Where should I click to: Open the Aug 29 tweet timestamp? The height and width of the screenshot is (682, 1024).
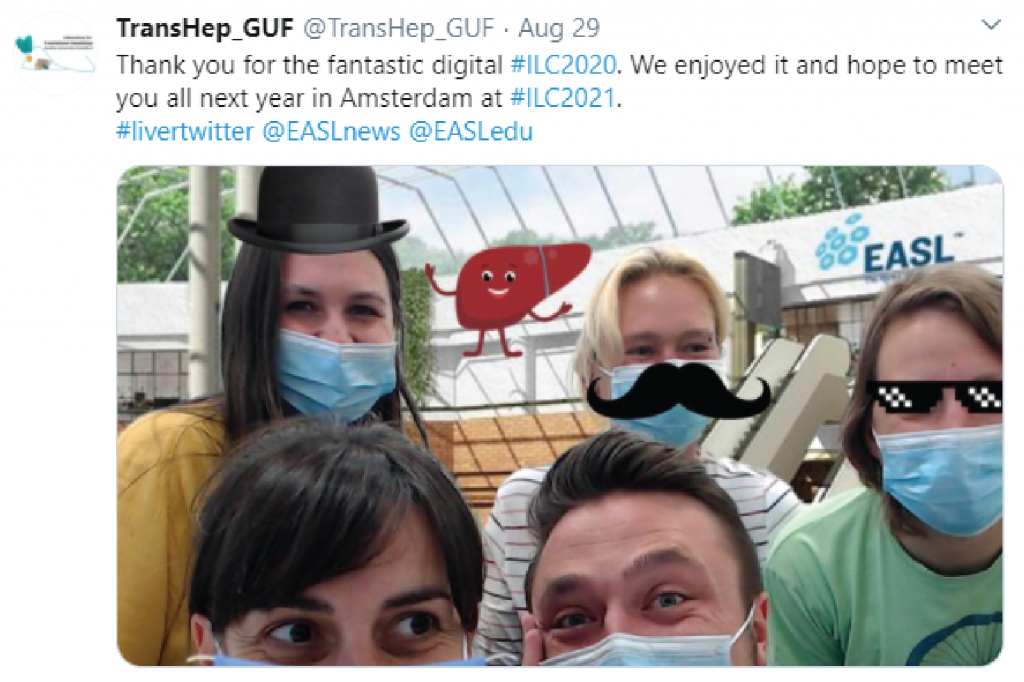click(x=559, y=28)
